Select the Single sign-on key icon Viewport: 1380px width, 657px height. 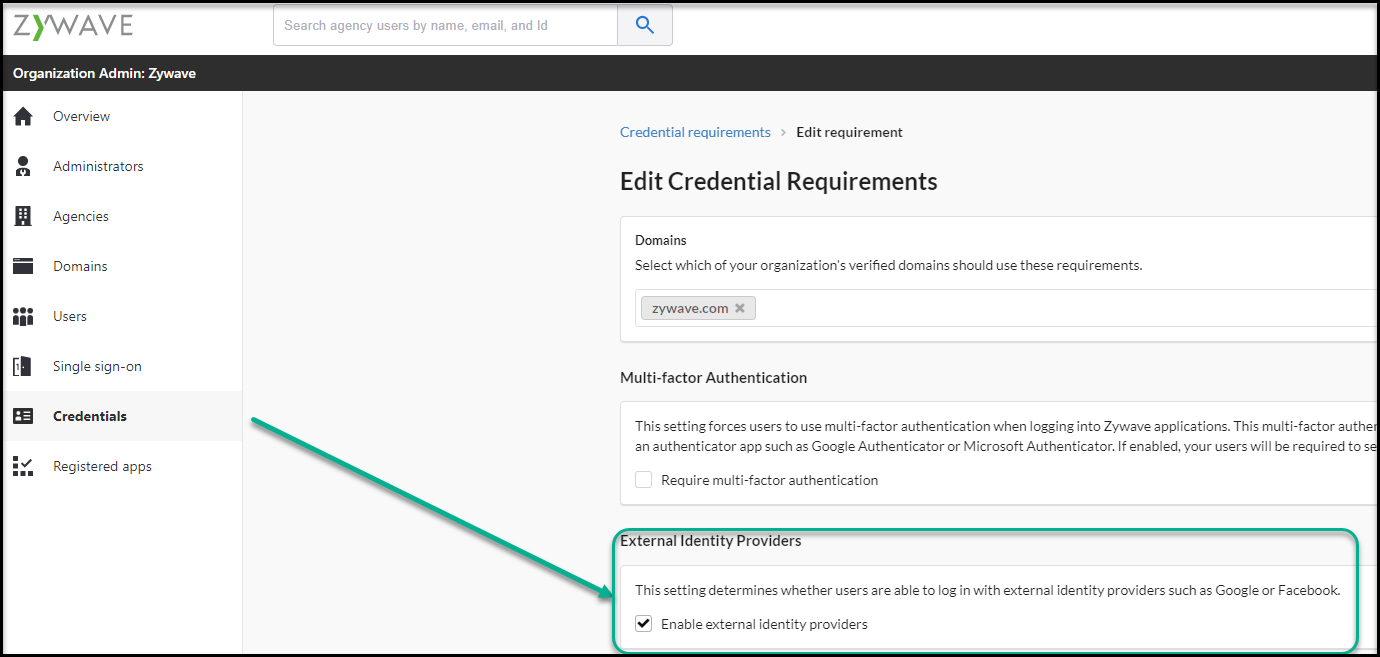coord(22,365)
